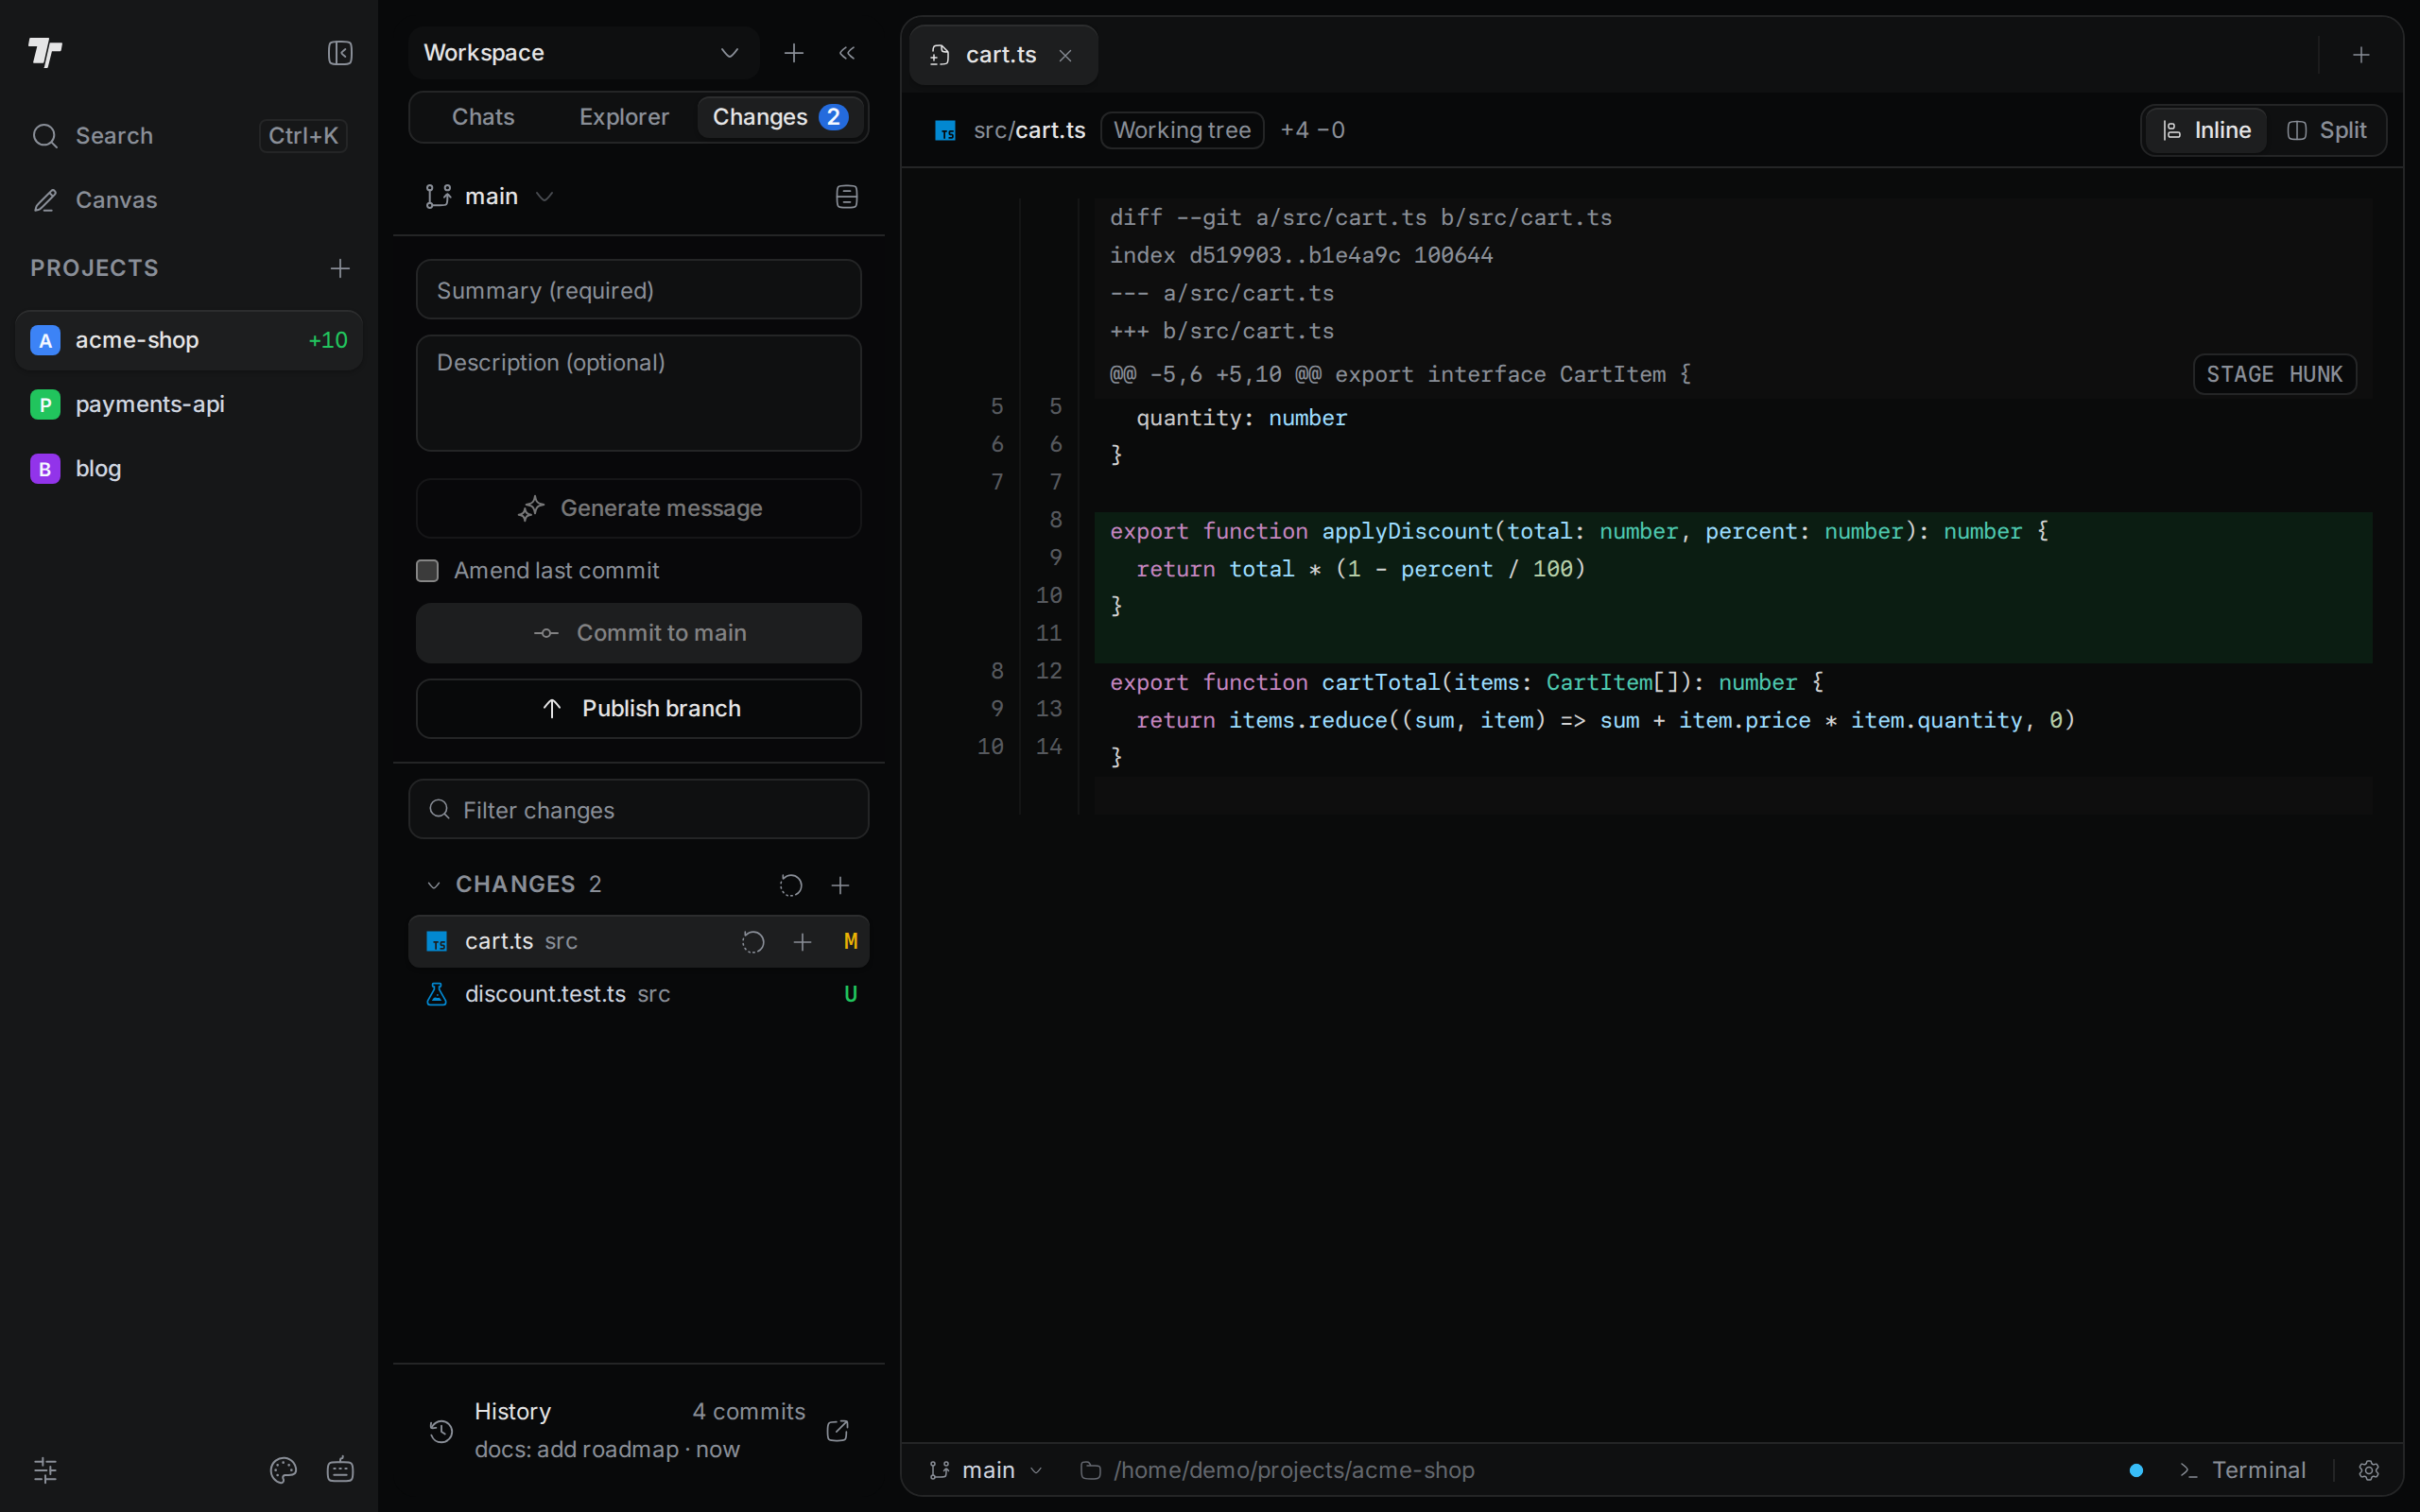Select discount.test.ts in changes list
This screenshot has height=1512, width=2420.
click(x=638, y=994)
